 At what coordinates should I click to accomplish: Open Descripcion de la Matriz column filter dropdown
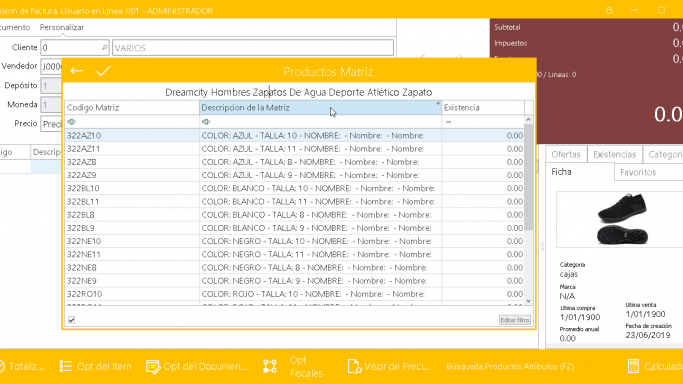click(x=438, y=104)
